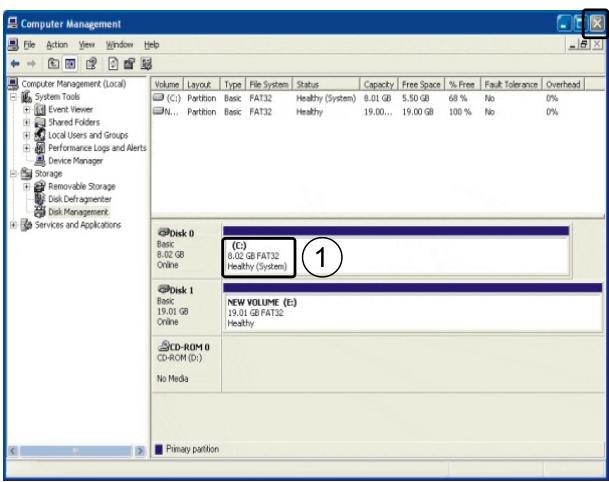Viewport: 609px width, 482px height.
Task: Click the (C:) volume drive icon in list
Action: [x=158, y=97]
